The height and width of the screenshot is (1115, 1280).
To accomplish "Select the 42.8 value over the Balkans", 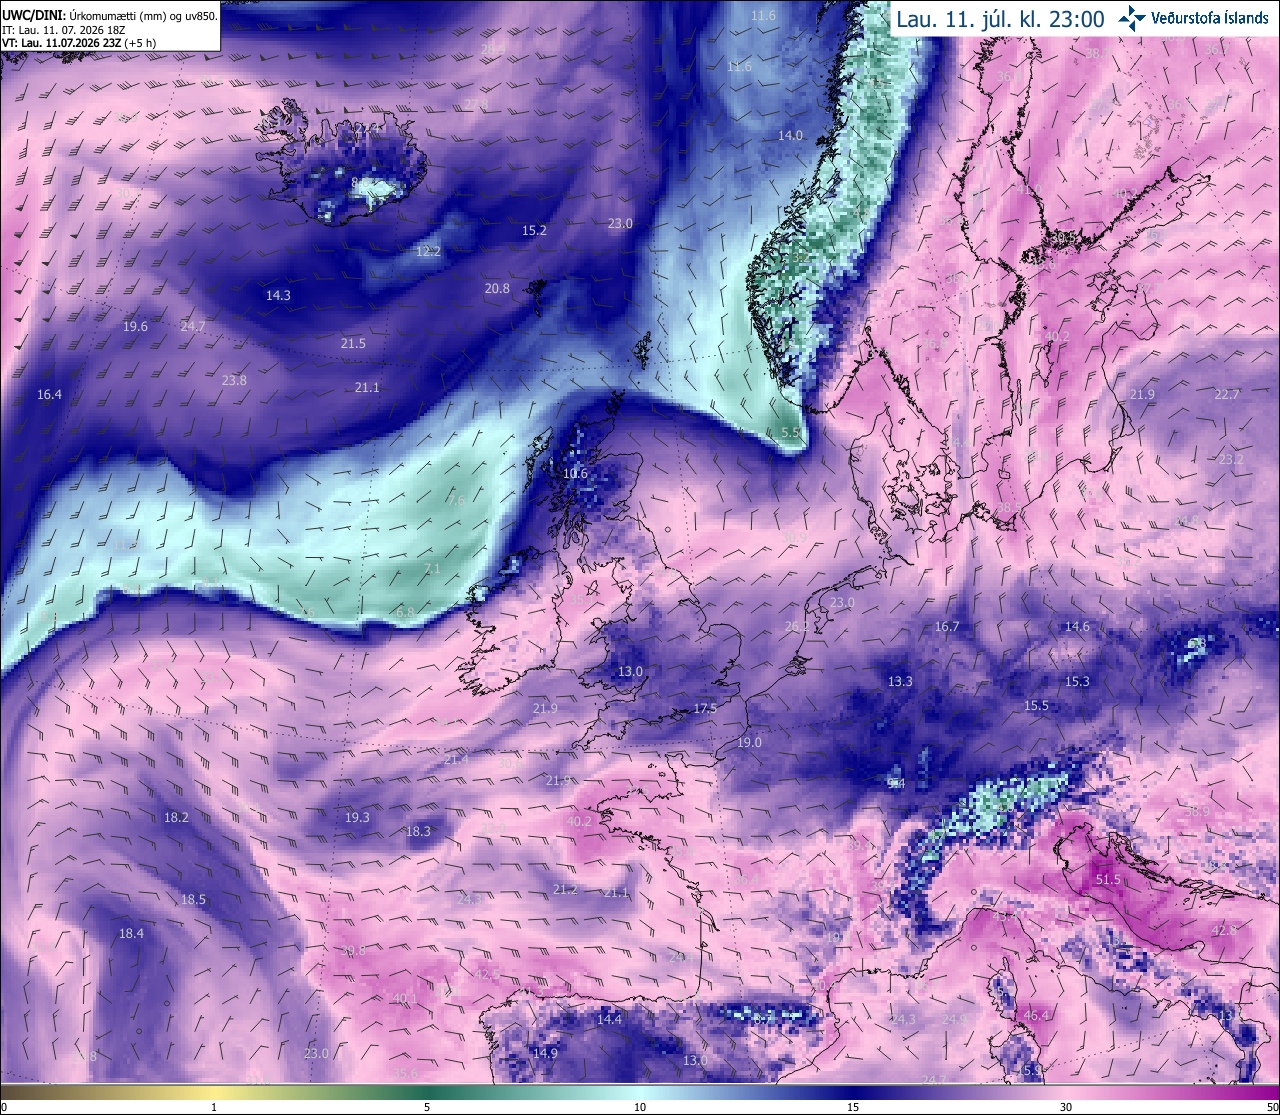I will click(x=1224, y=930).
